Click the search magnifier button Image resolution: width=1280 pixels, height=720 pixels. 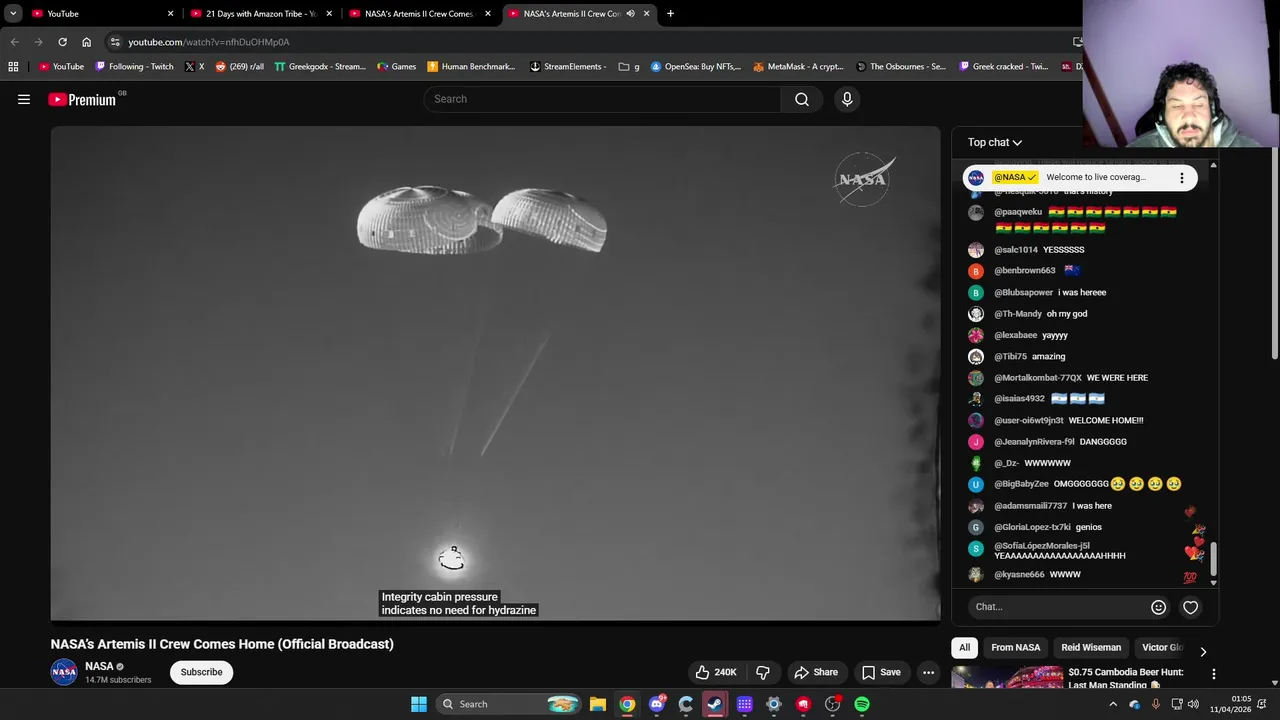802,99
